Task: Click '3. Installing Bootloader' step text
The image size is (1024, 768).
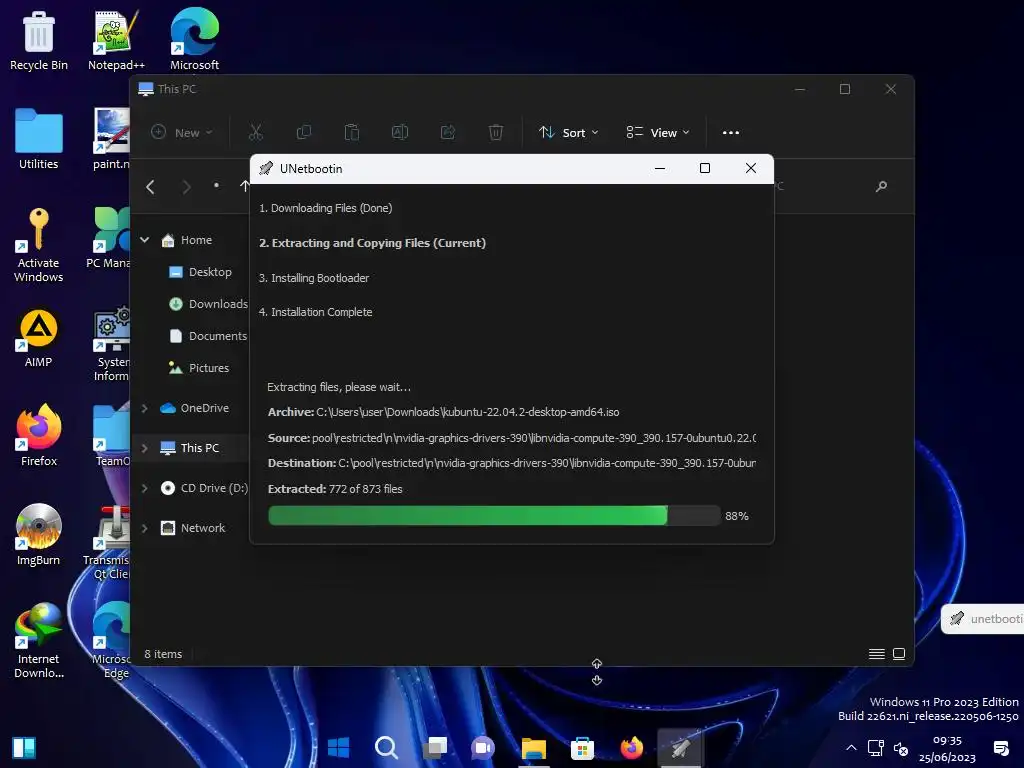Action: tap(313, 278)
